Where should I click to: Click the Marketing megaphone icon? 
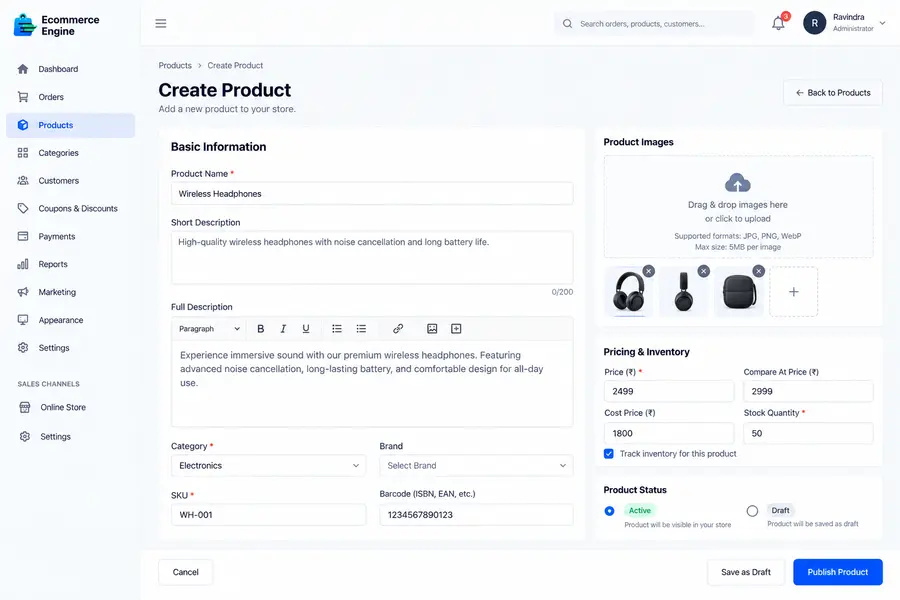[23, 292]
